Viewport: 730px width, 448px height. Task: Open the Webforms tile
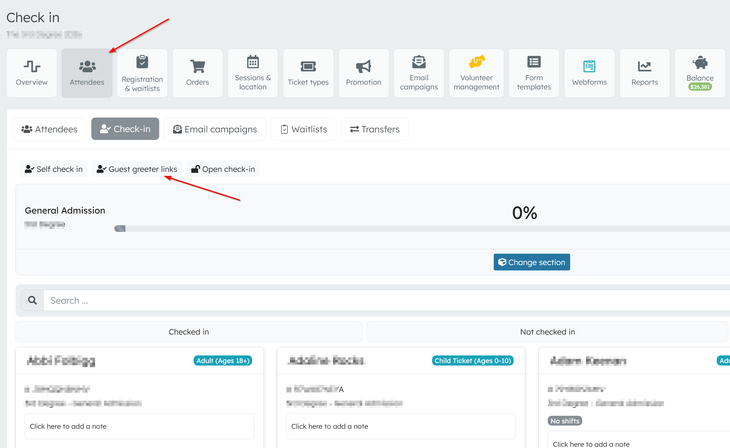[589, 73]
